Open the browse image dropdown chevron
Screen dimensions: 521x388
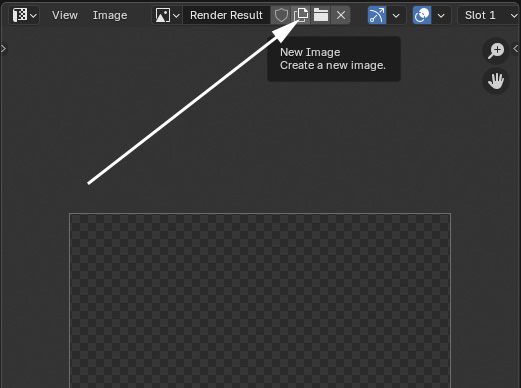pyautogui.click(x=176, y=15)
